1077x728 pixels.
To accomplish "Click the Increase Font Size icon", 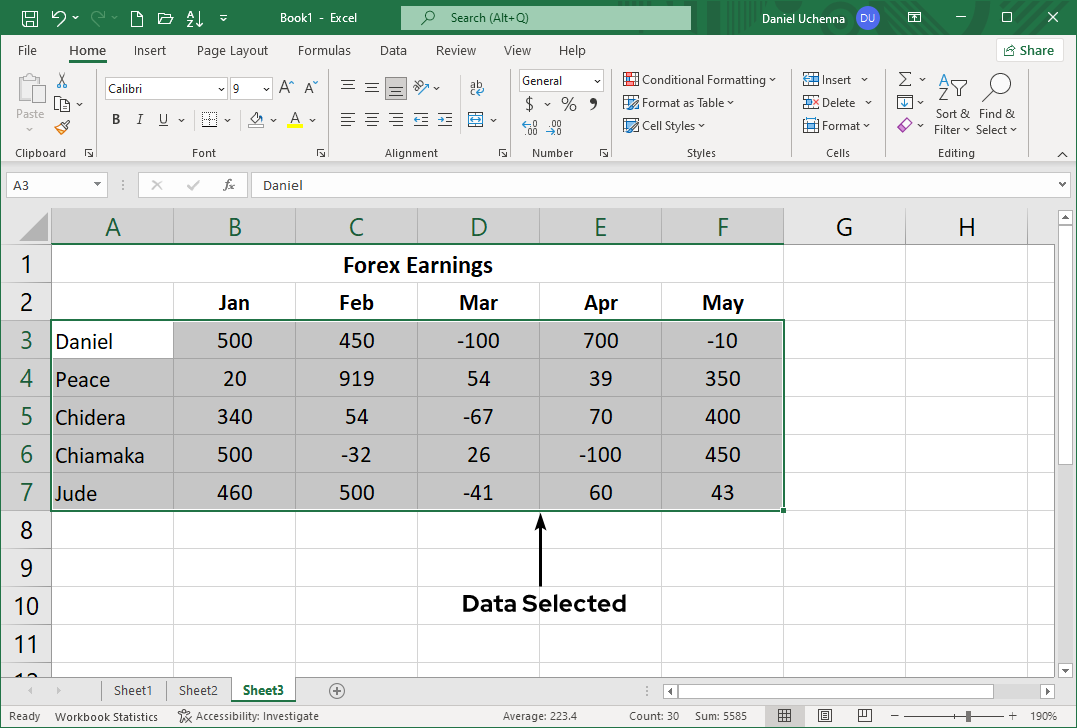I will pos(286,87).
